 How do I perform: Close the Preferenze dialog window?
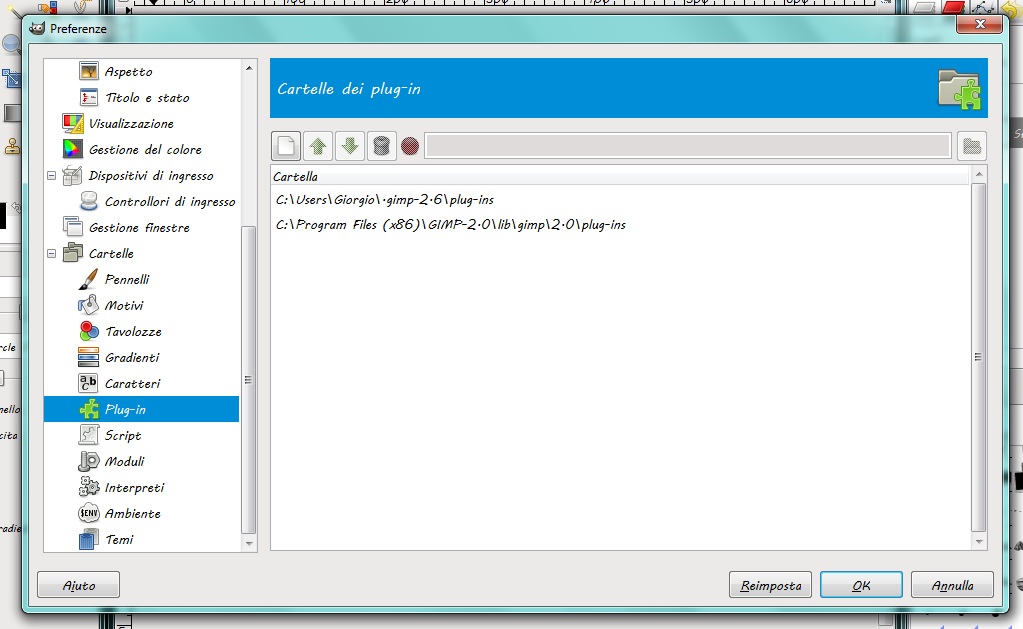pos(979,24)
